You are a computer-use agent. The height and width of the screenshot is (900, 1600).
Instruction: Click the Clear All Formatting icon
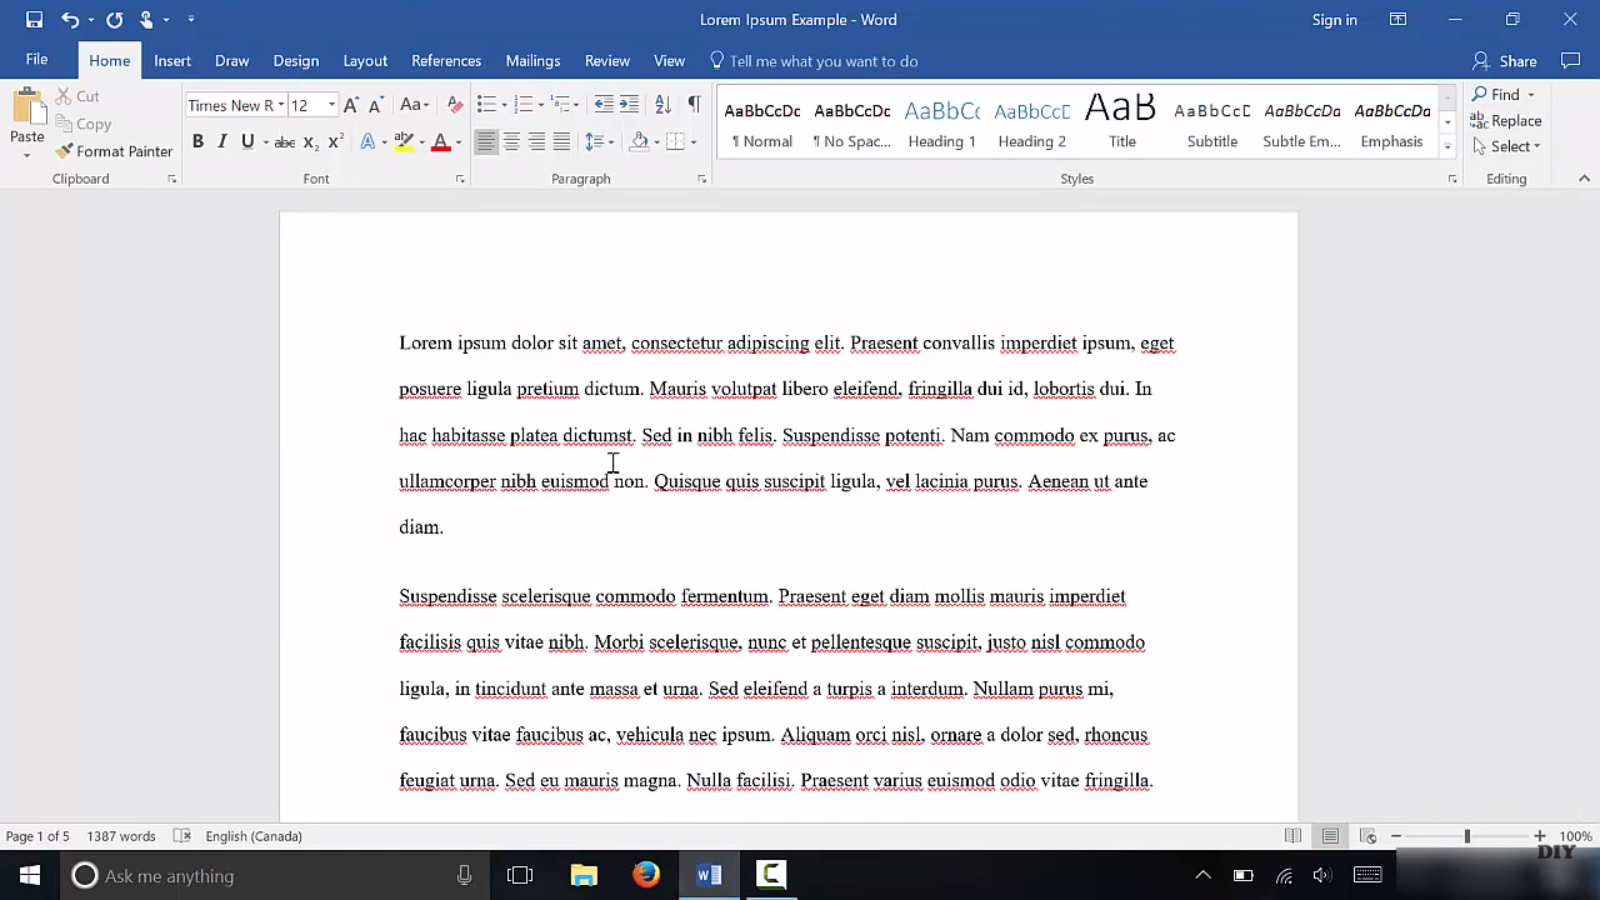pos(455,104)
